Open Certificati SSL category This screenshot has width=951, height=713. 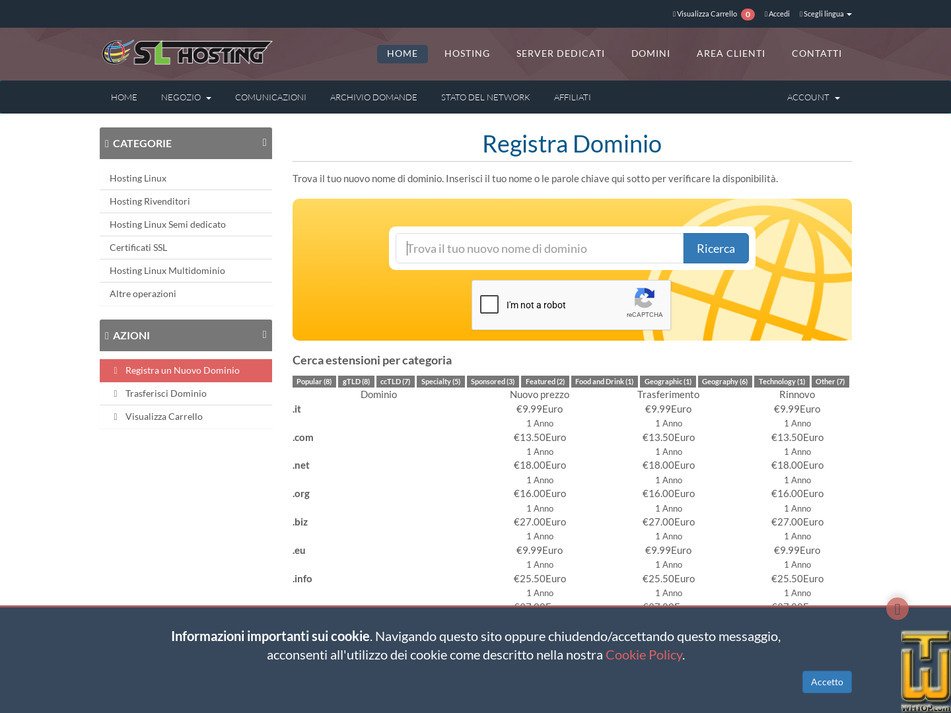(x=186, y=247)
